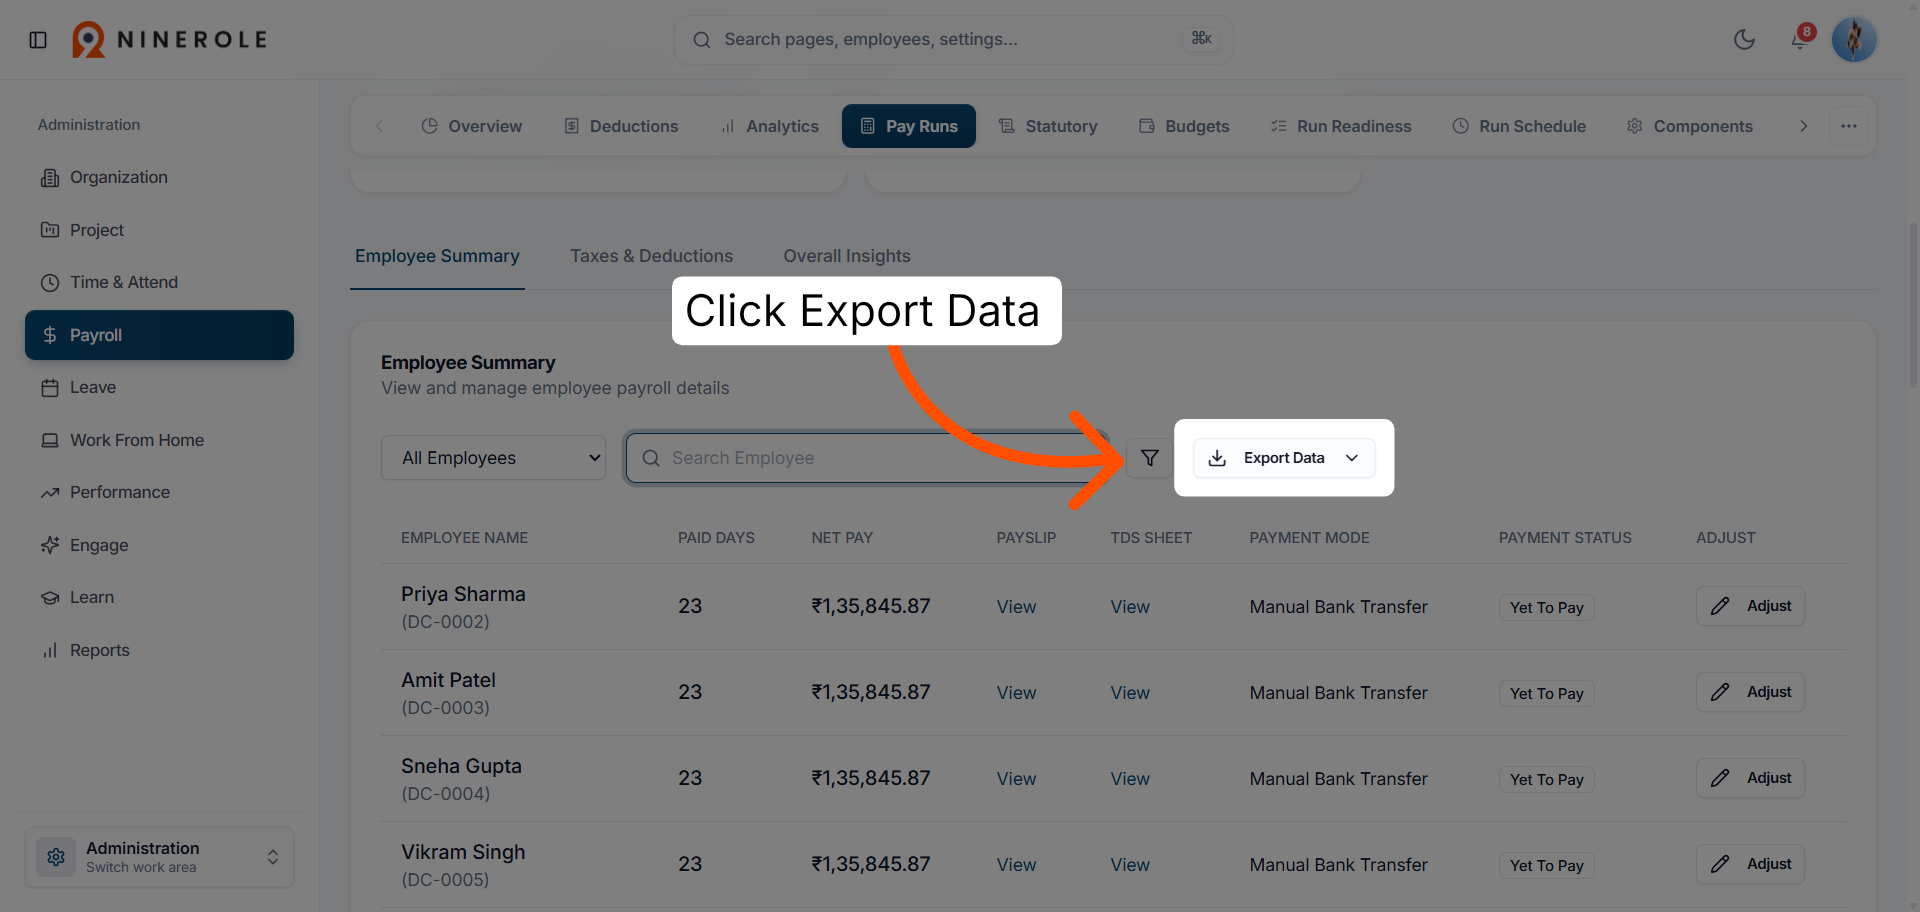Go to Analytics tab
This screenshot has width=1920, height=912.
(x=769, y=126)
